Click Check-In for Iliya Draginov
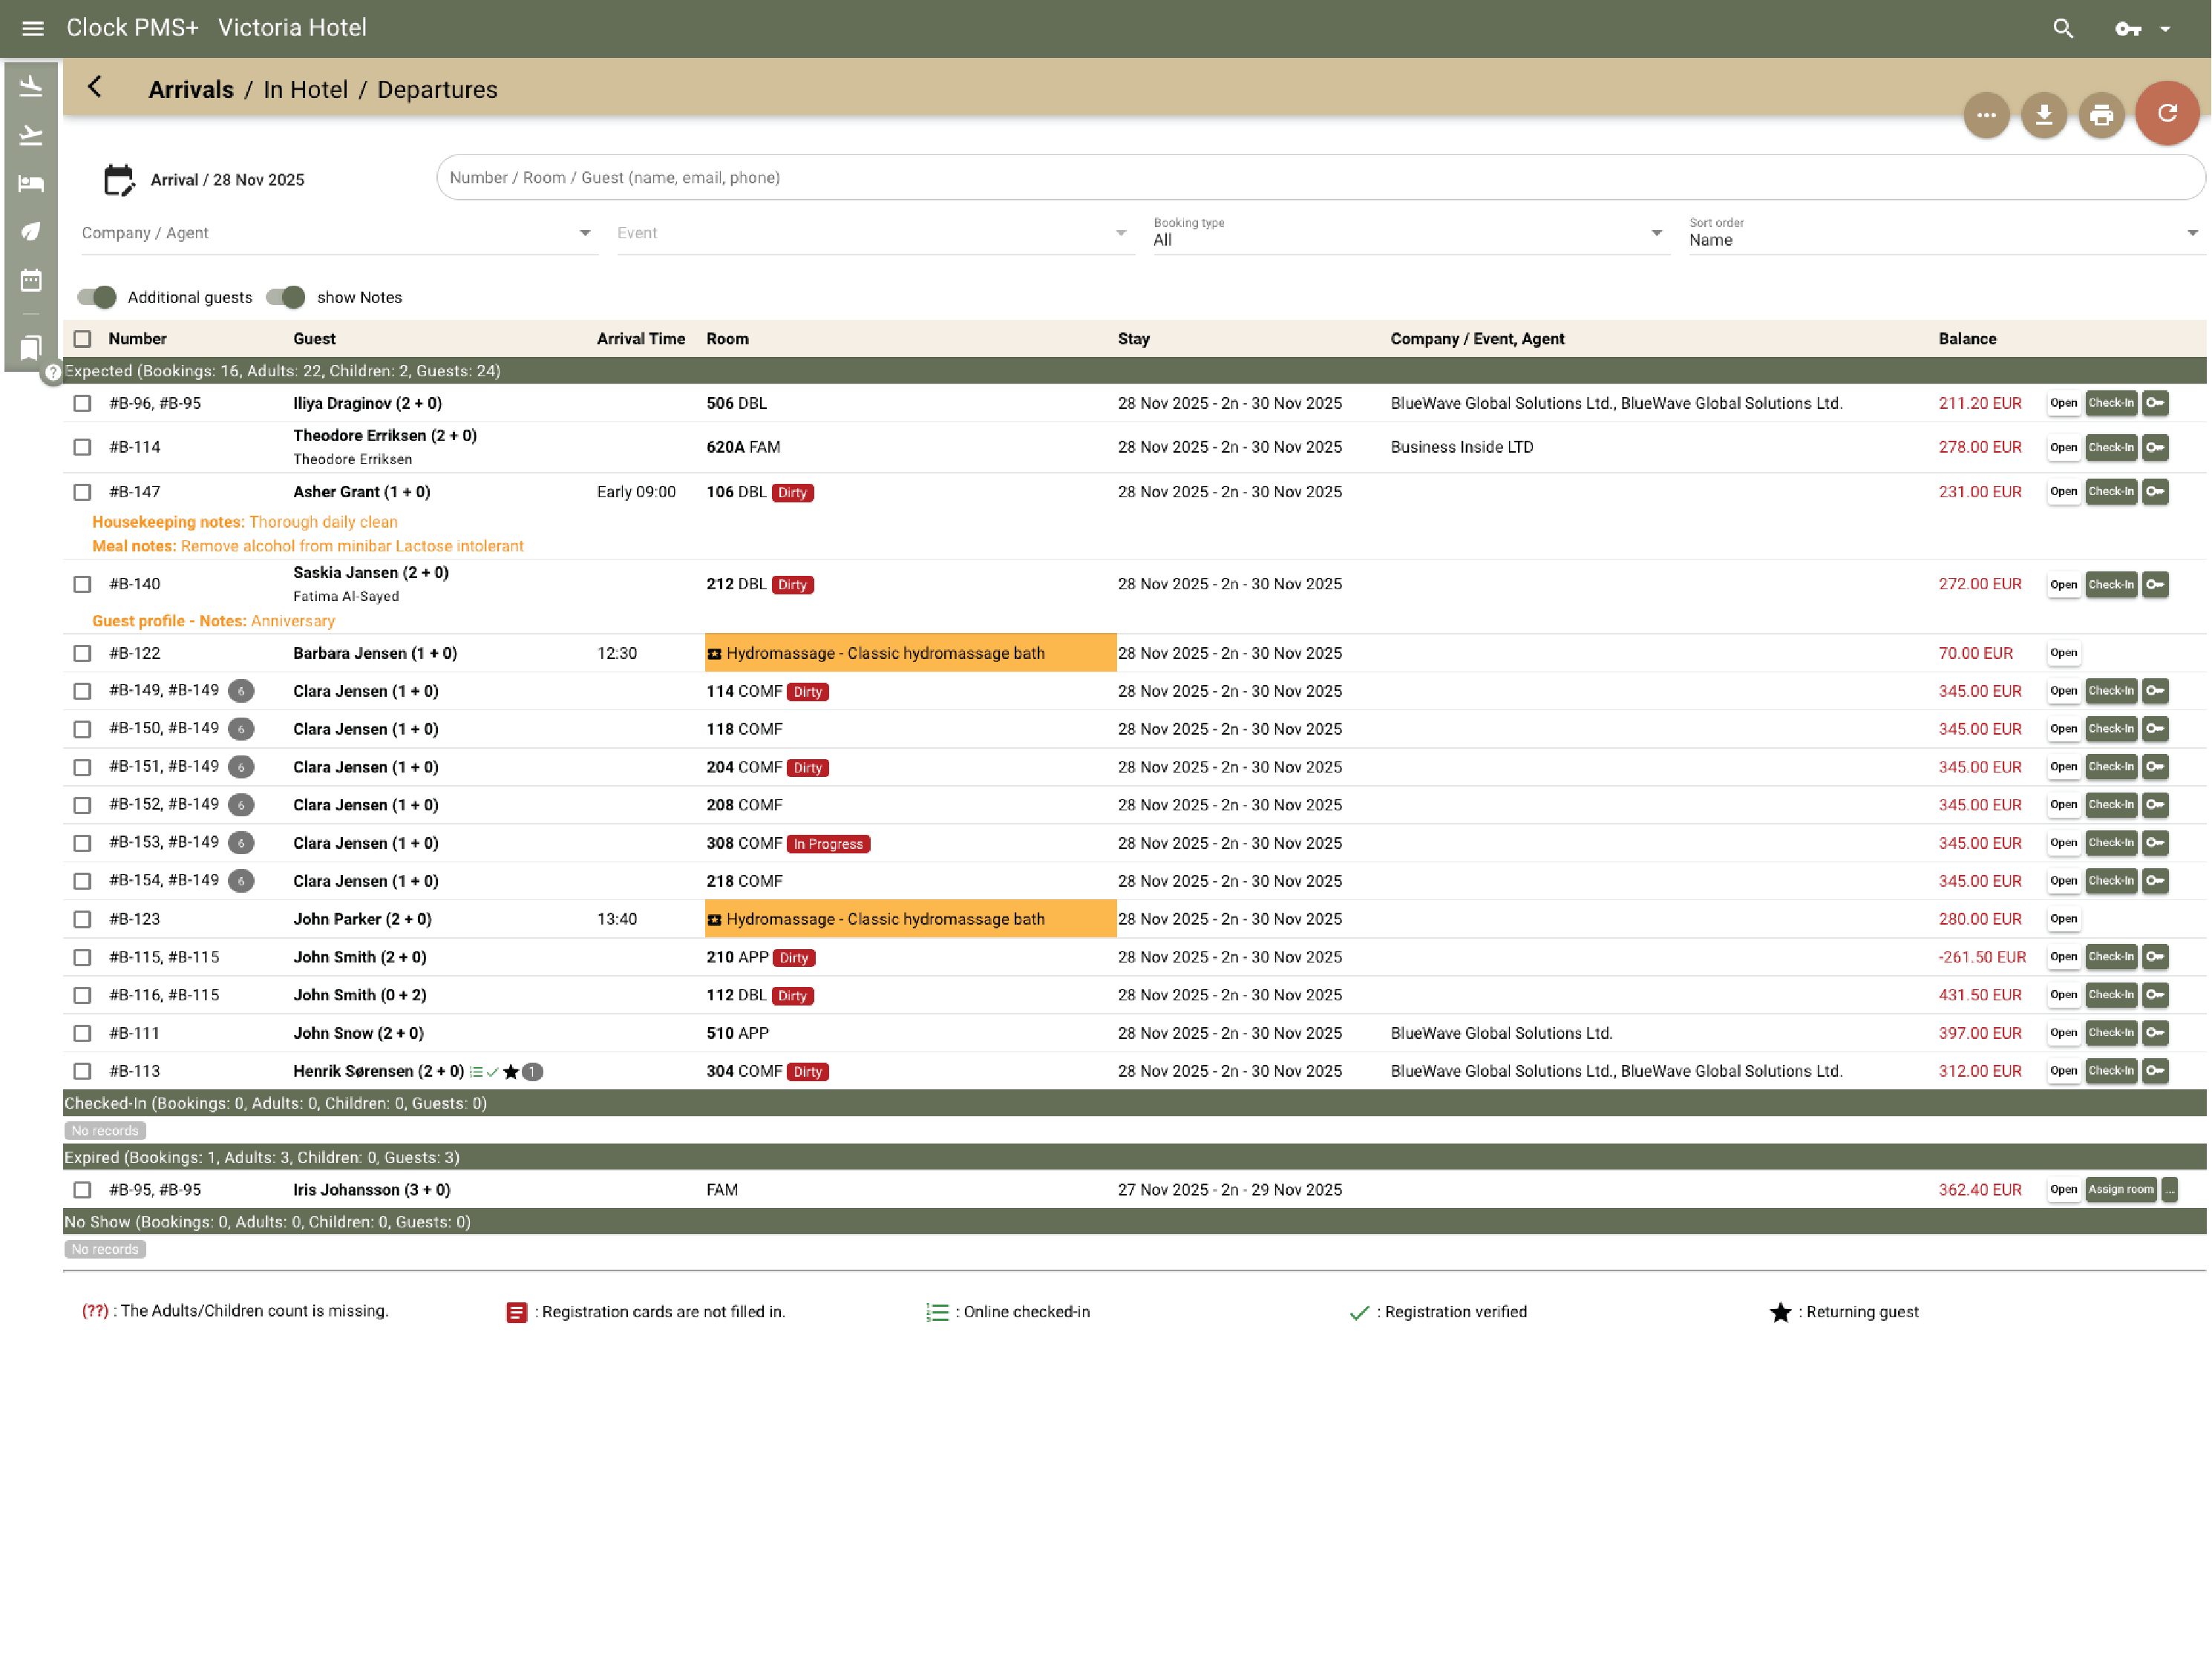 tap(2110, 403)
